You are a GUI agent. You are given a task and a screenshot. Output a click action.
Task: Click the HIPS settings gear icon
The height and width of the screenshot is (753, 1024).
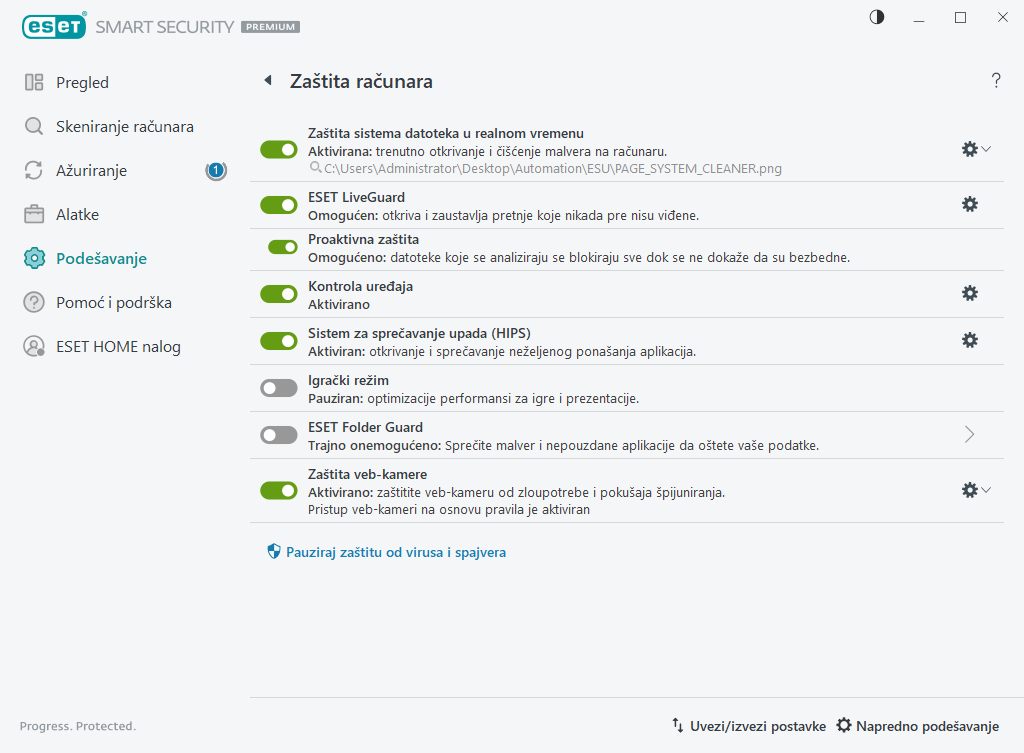pyautogui.click(x=969, y=340)
